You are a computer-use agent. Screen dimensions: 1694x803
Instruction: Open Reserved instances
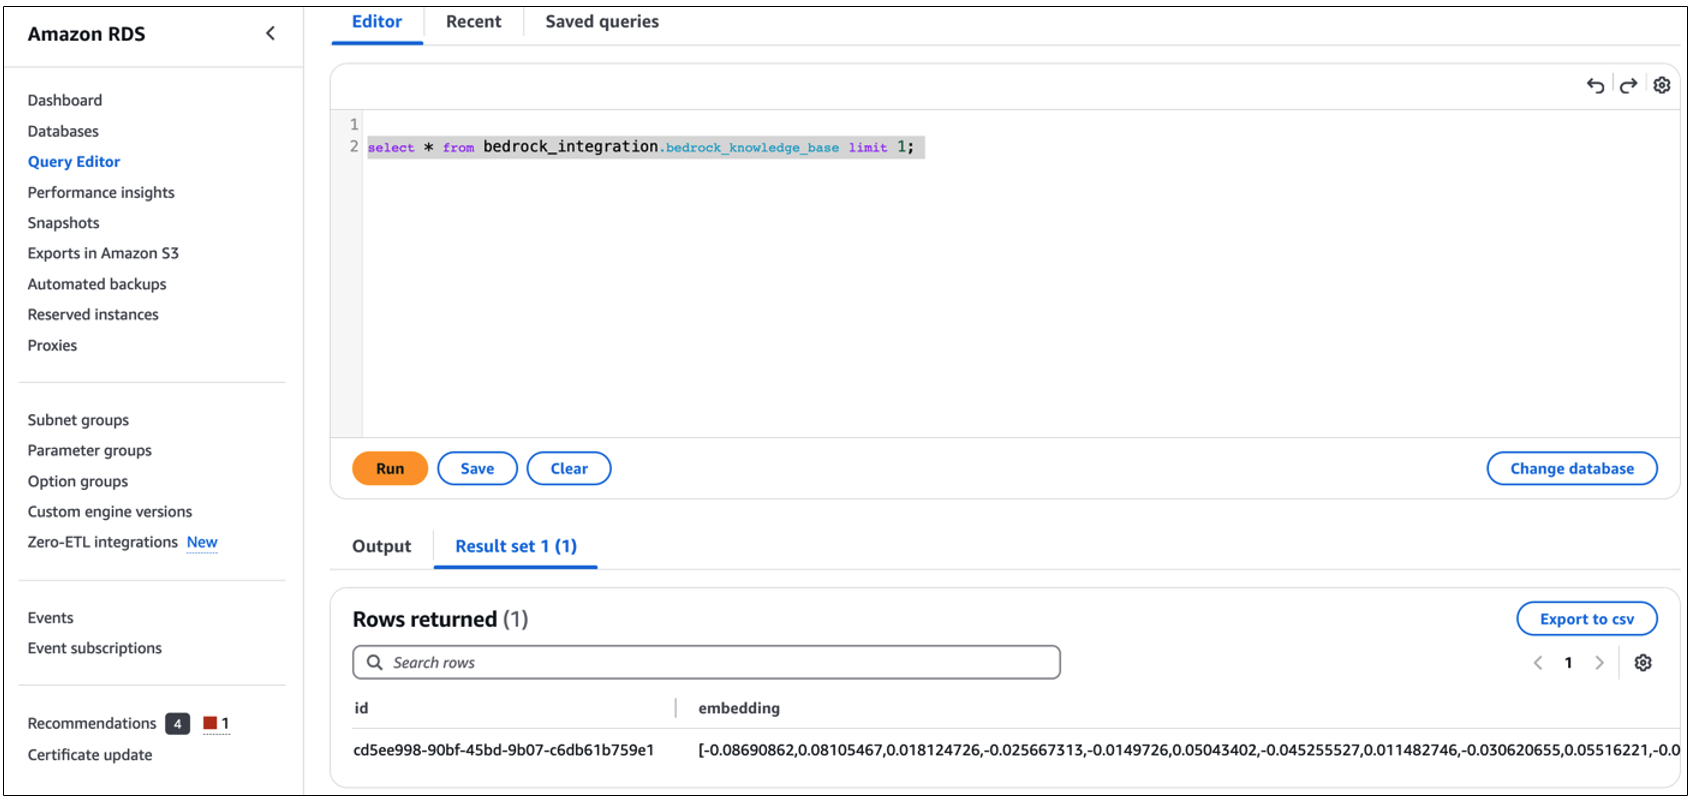coord(93,315)
